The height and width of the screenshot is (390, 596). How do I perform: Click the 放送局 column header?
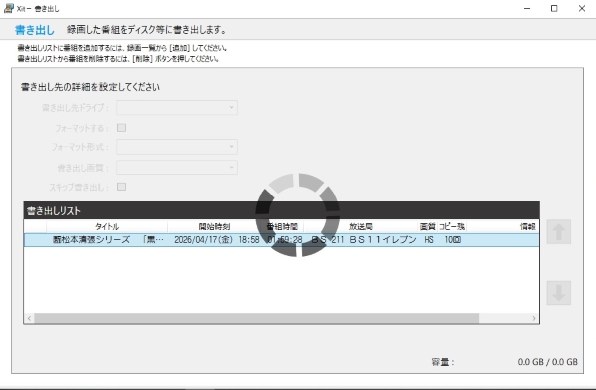[361, 227]
